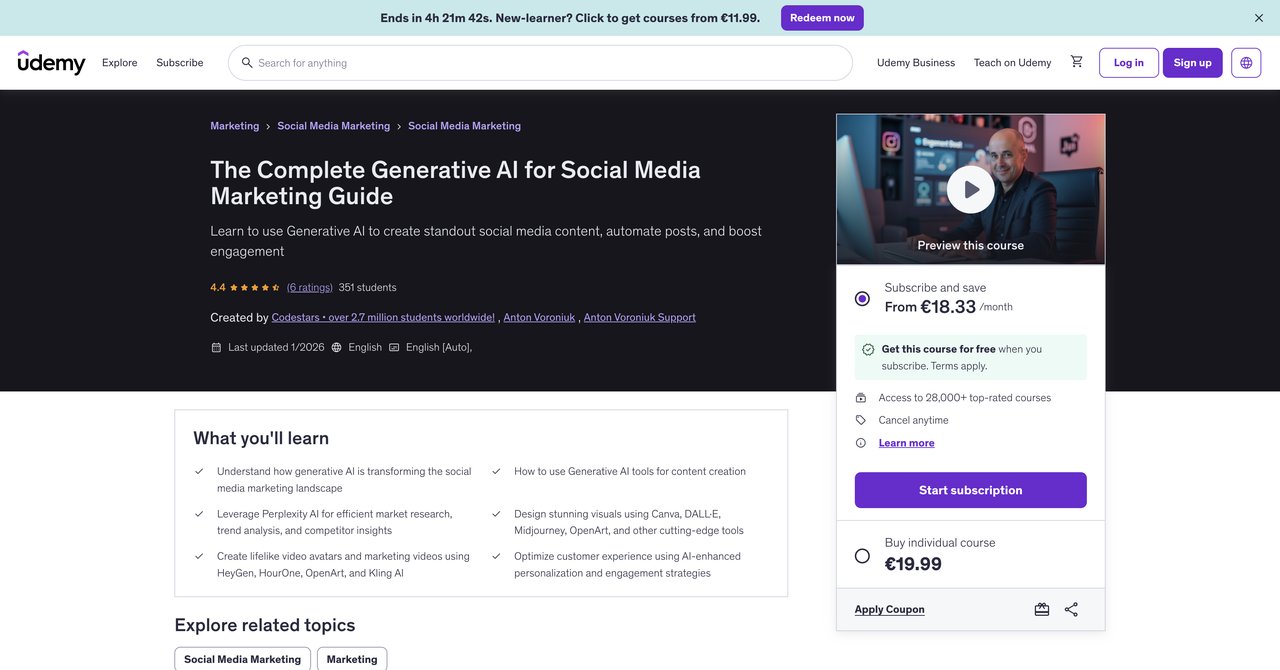Click the Leverage Perplexity AI learning item
This screenshot has width=1280, height=670.
335,522
